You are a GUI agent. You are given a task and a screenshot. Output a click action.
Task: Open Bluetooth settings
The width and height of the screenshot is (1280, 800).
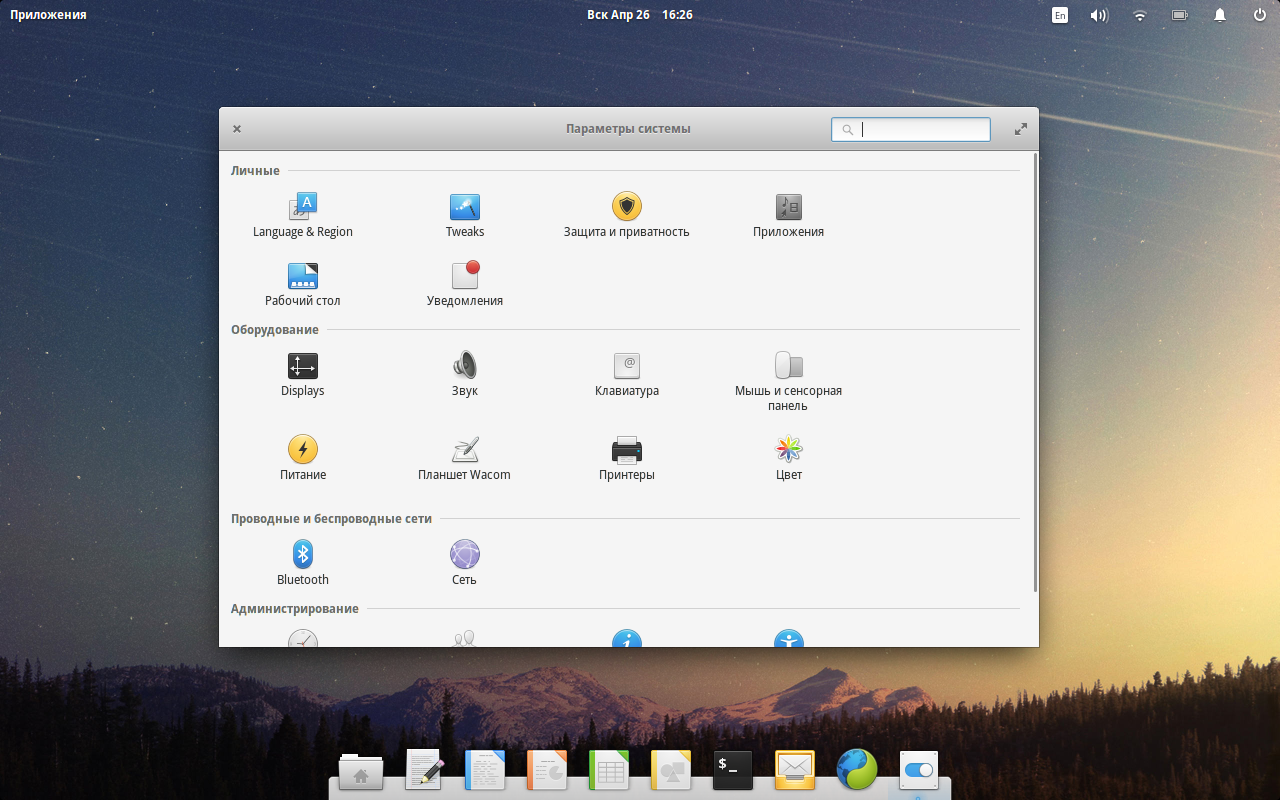(303, 555)
